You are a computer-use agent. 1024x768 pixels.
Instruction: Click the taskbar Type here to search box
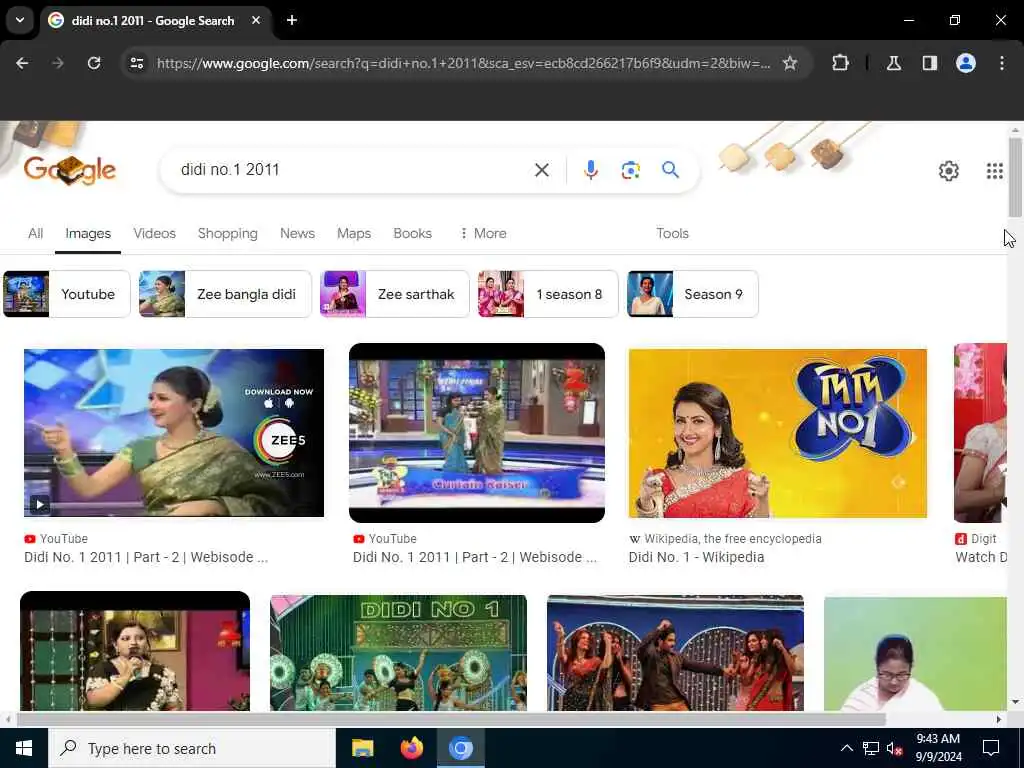[x=192, y=748]
